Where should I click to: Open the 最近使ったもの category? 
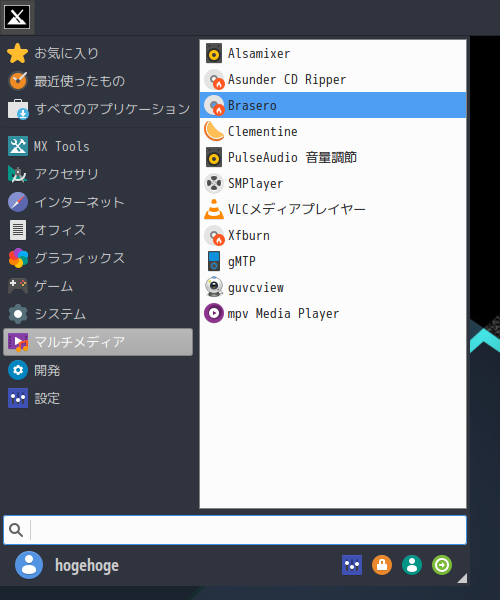click(x=80, y=81)
